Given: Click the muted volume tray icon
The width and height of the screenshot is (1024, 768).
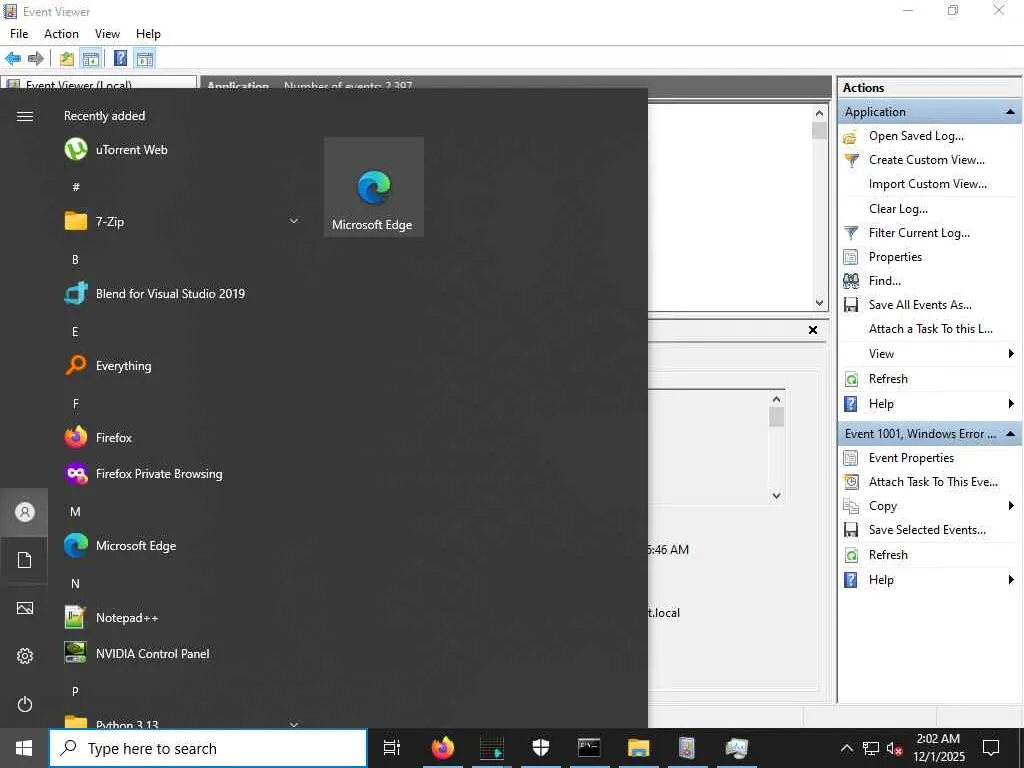Looking at the screenshot, I should [894, 748].
